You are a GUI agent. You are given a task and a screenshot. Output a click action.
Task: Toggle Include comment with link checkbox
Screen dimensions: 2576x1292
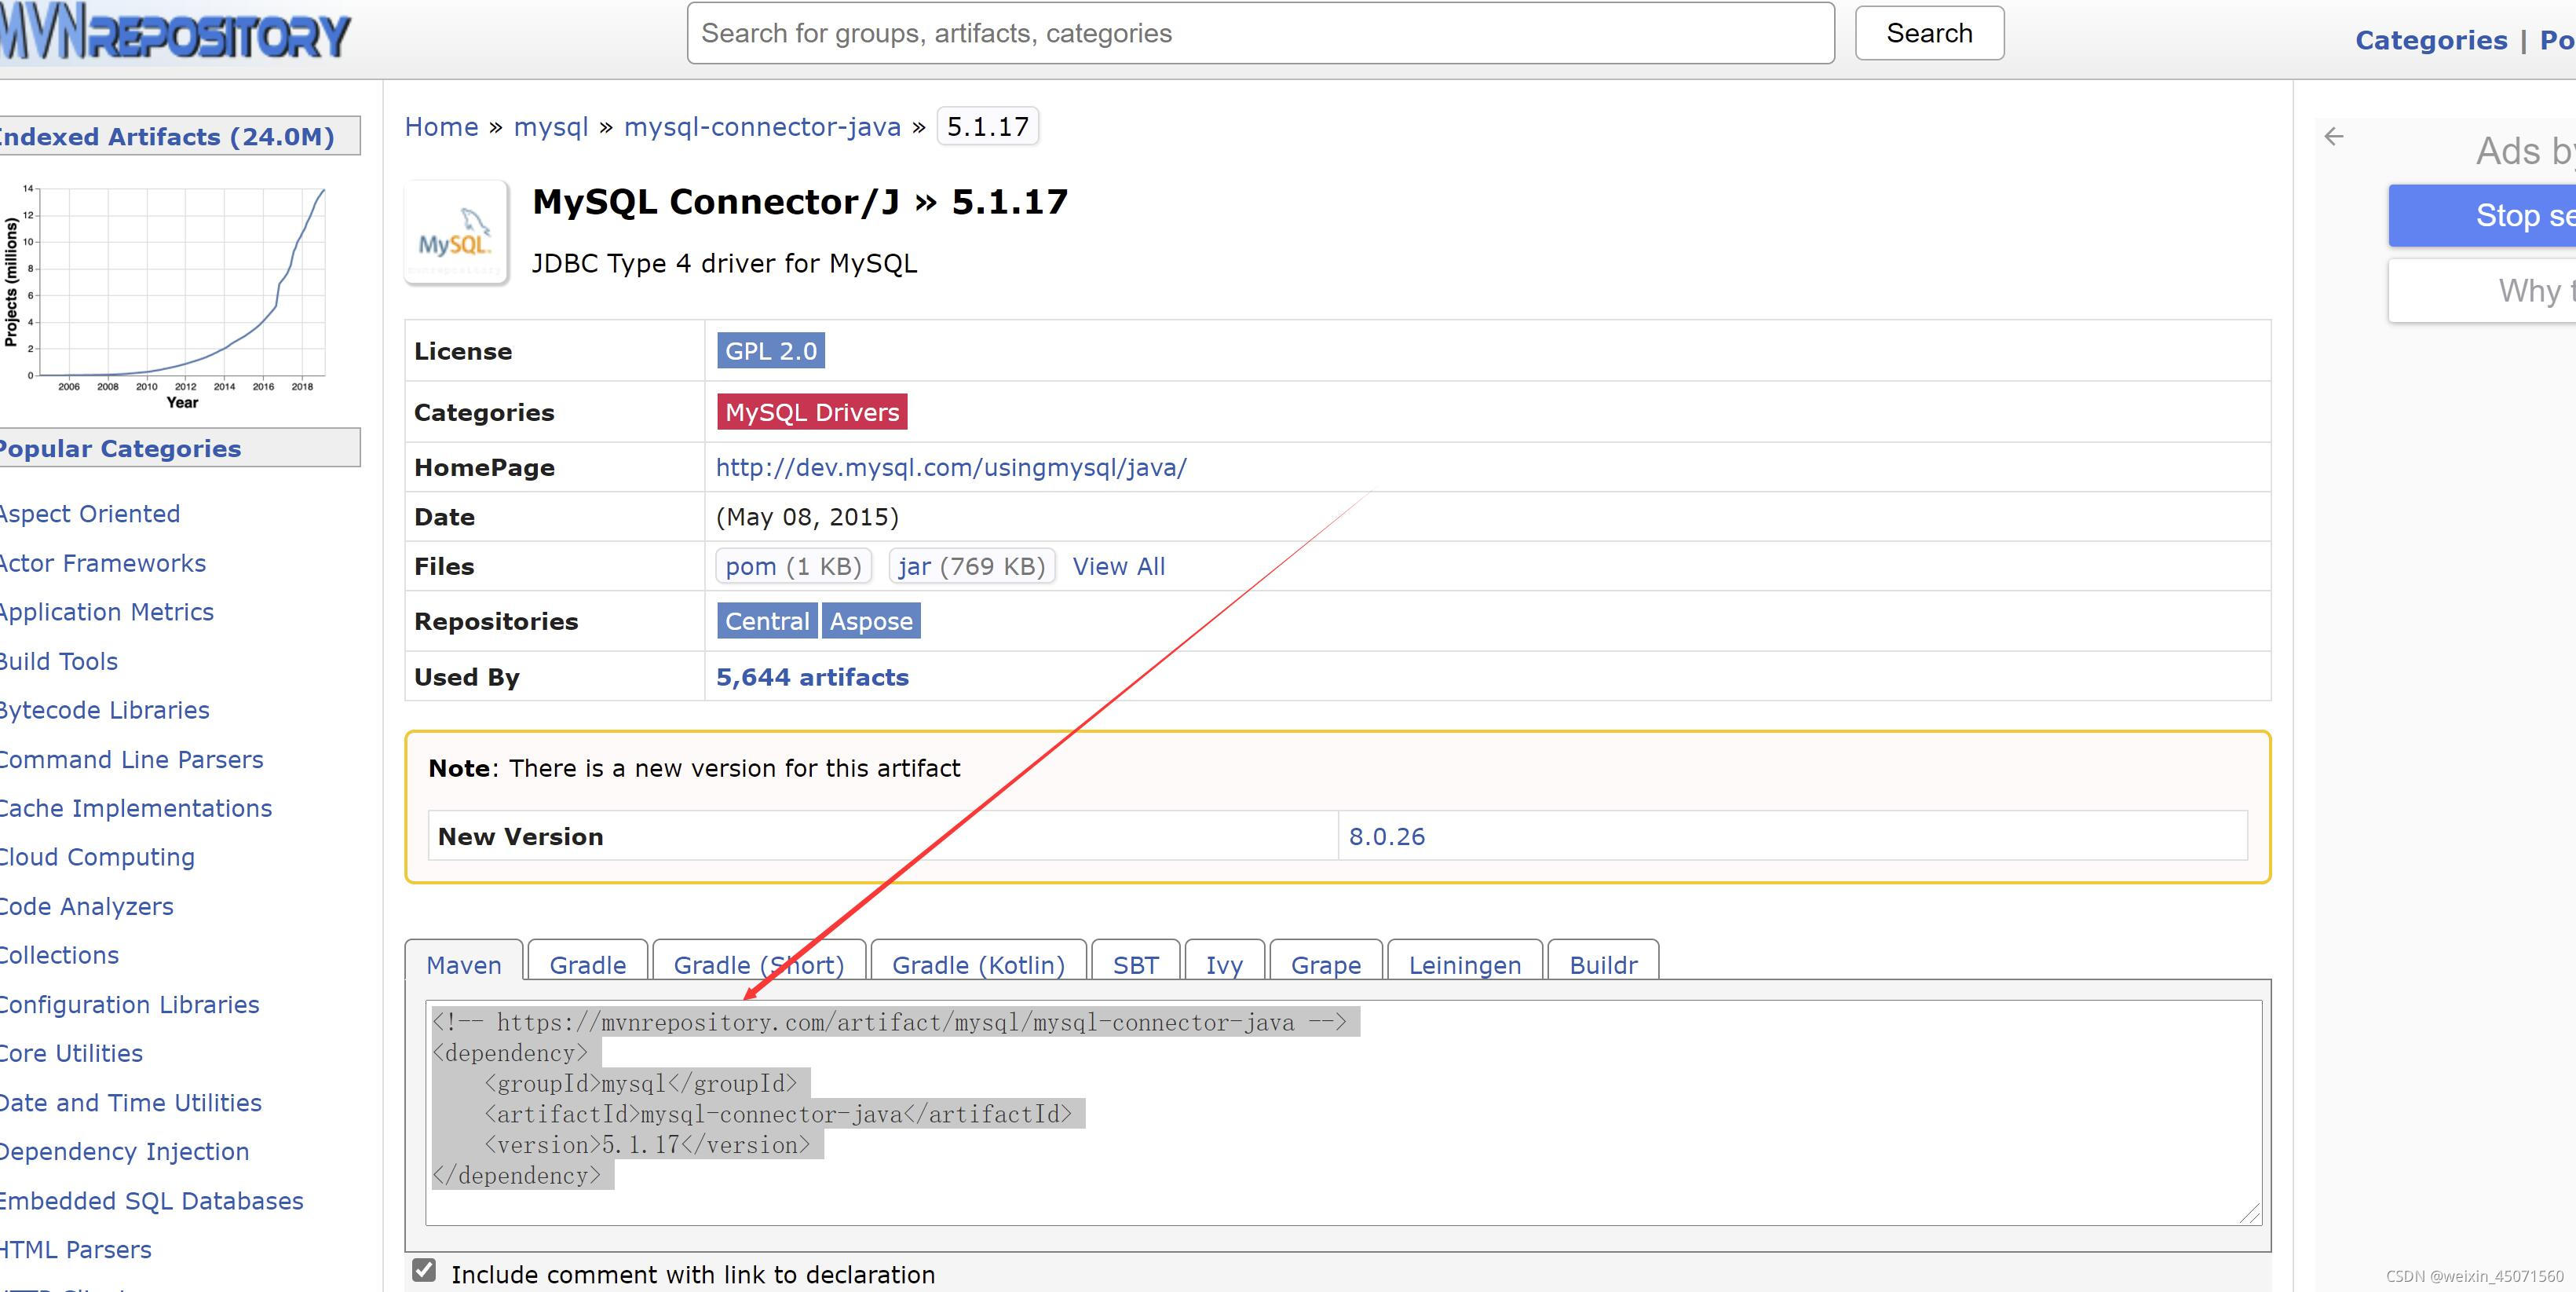point(424,1270)
